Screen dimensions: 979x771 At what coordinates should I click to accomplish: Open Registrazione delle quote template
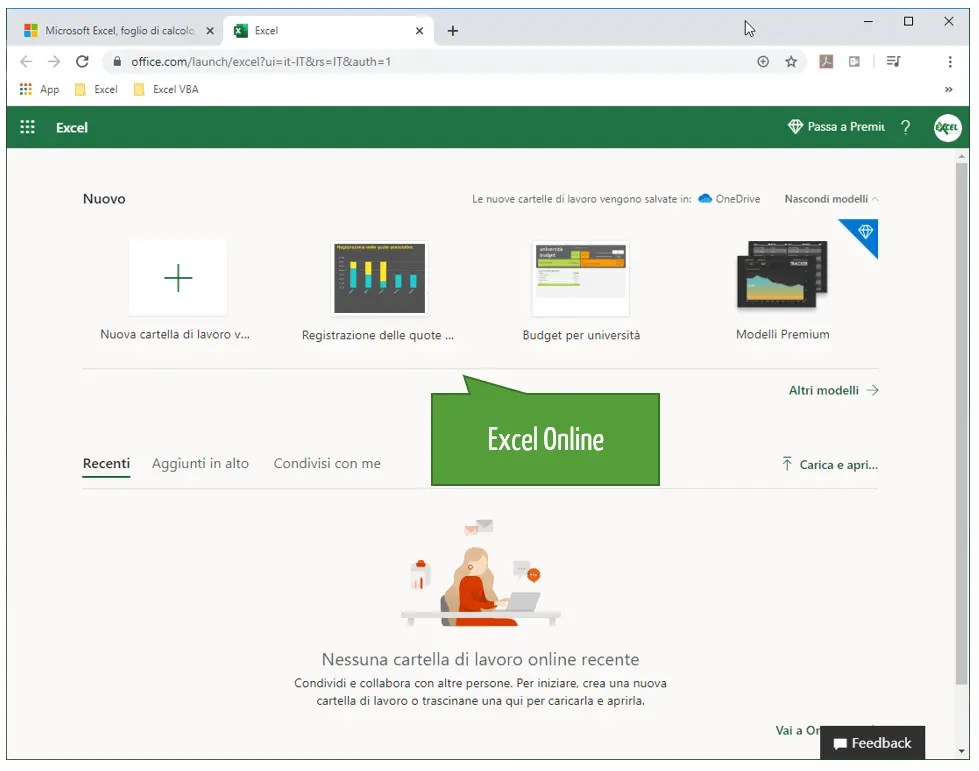(380, 278)
